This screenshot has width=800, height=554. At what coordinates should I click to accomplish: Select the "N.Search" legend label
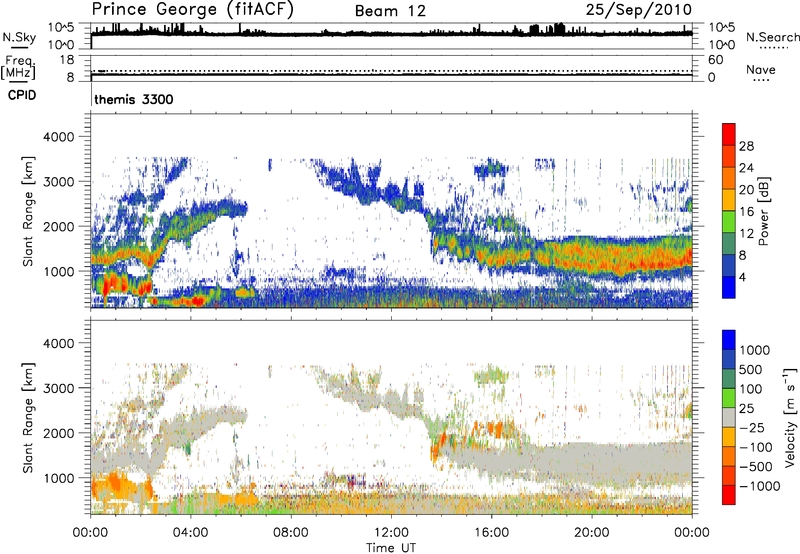coord(772,37)
